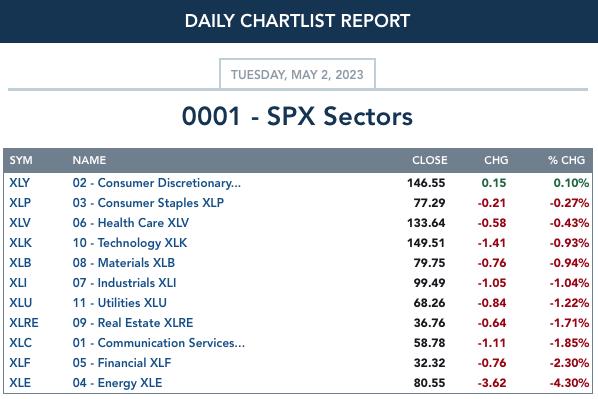Sort by the NAME column header
The image size is (598, 399).
point(89,160)
